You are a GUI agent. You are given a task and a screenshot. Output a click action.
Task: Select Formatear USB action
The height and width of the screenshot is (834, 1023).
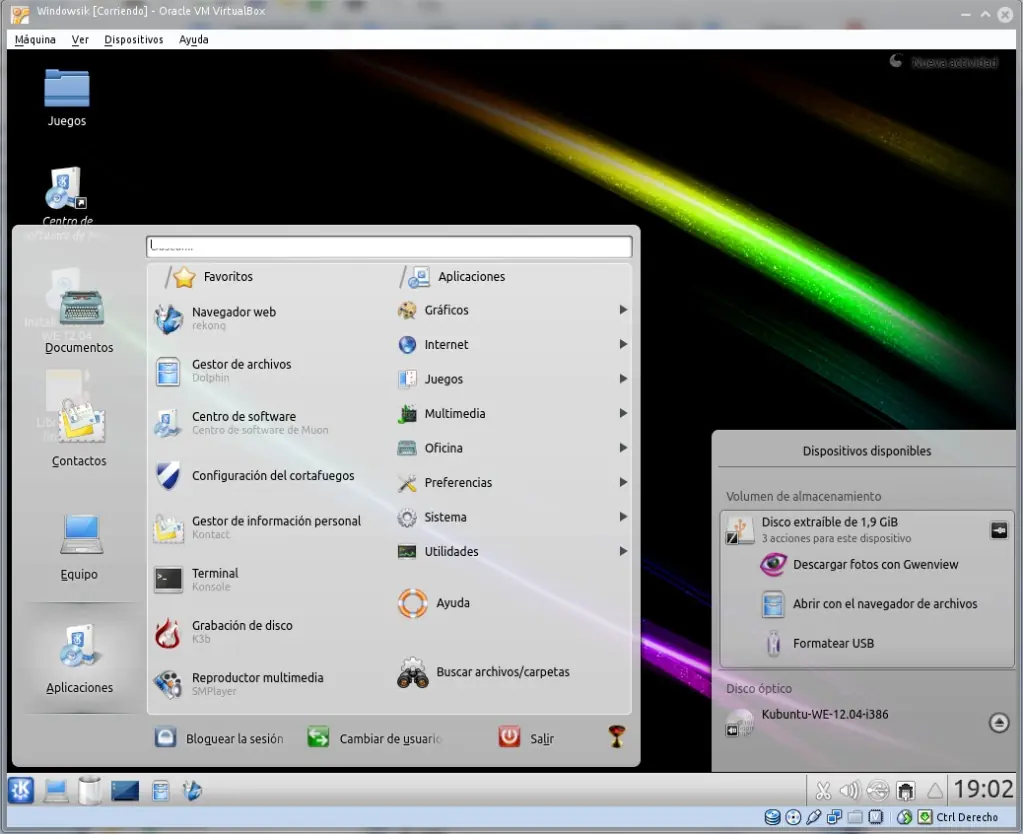[x=818, y=643]
